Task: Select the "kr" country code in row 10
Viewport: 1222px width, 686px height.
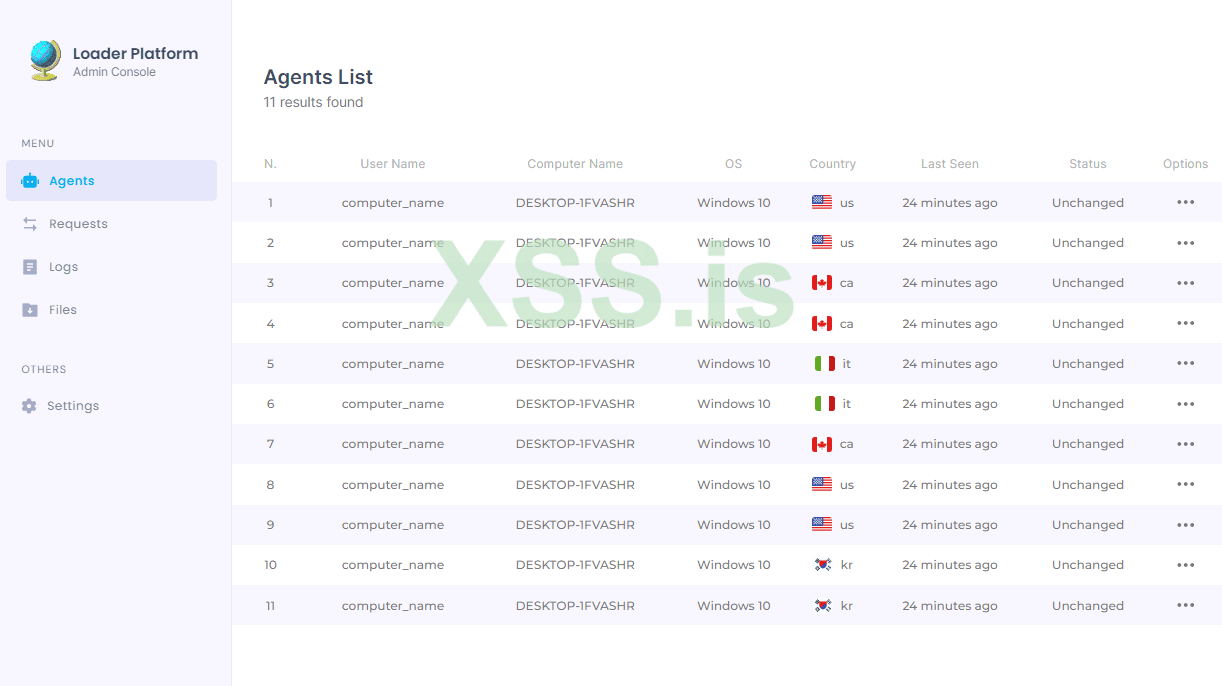Action: (847, 565)
